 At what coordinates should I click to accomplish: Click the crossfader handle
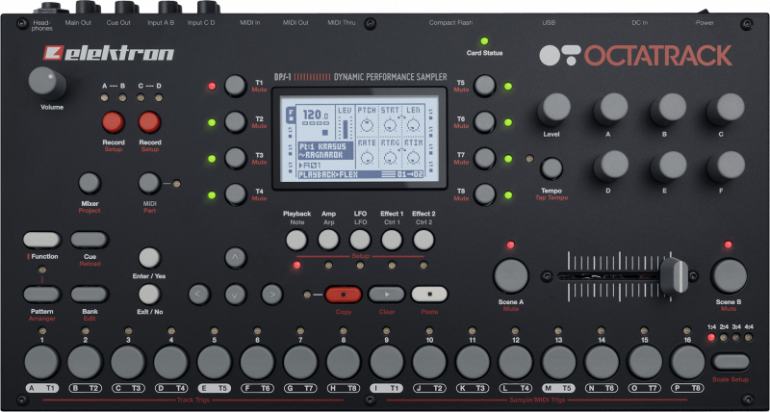coord(674,275)
